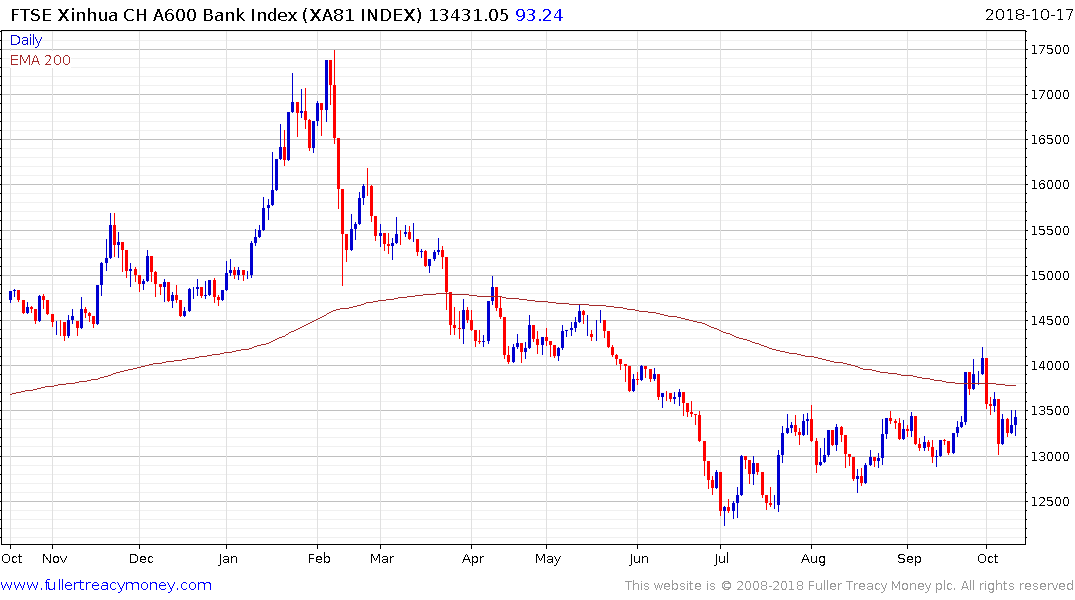This screenshot has height=600, width=1075.
Task: Open the www.fullertreacymoney.com link
Action: point(106,585)
